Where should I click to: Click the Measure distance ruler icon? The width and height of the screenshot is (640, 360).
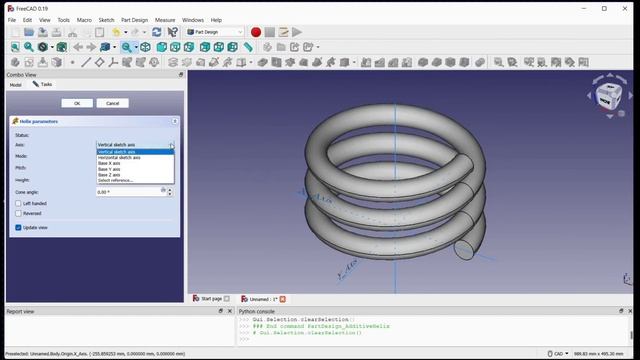[248, 47]
